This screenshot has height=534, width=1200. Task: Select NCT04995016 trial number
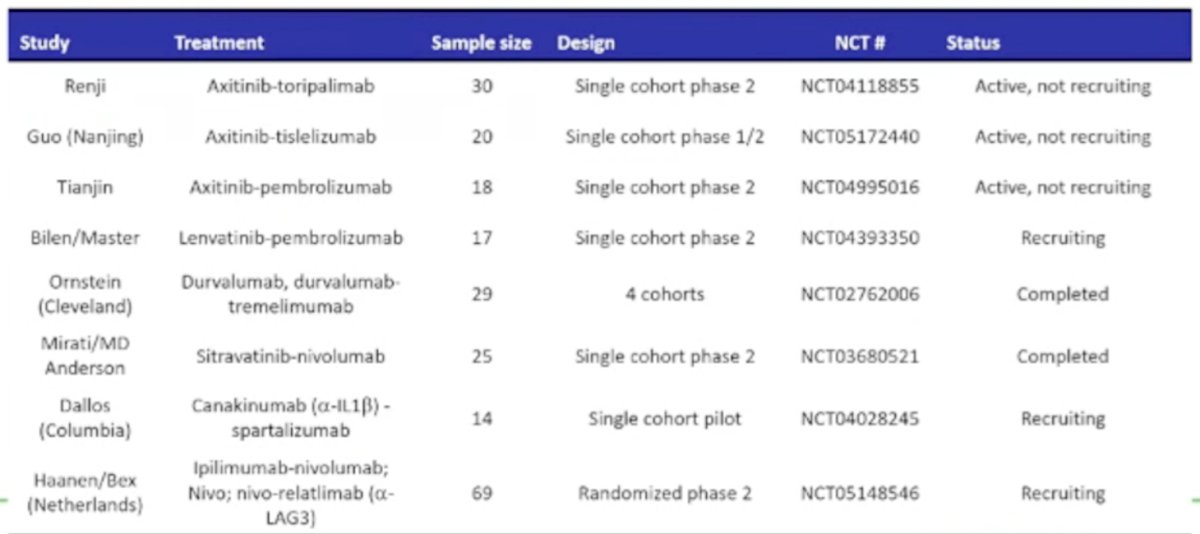click(x=860, y=187)
